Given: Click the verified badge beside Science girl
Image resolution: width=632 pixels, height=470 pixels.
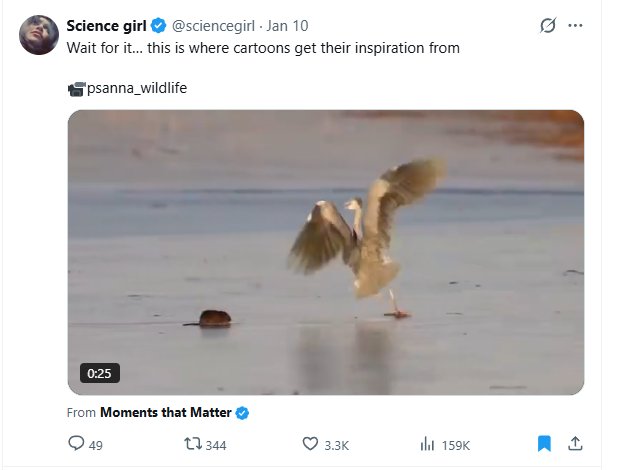Looking at the screenshot, I should (x=158, y=26).
